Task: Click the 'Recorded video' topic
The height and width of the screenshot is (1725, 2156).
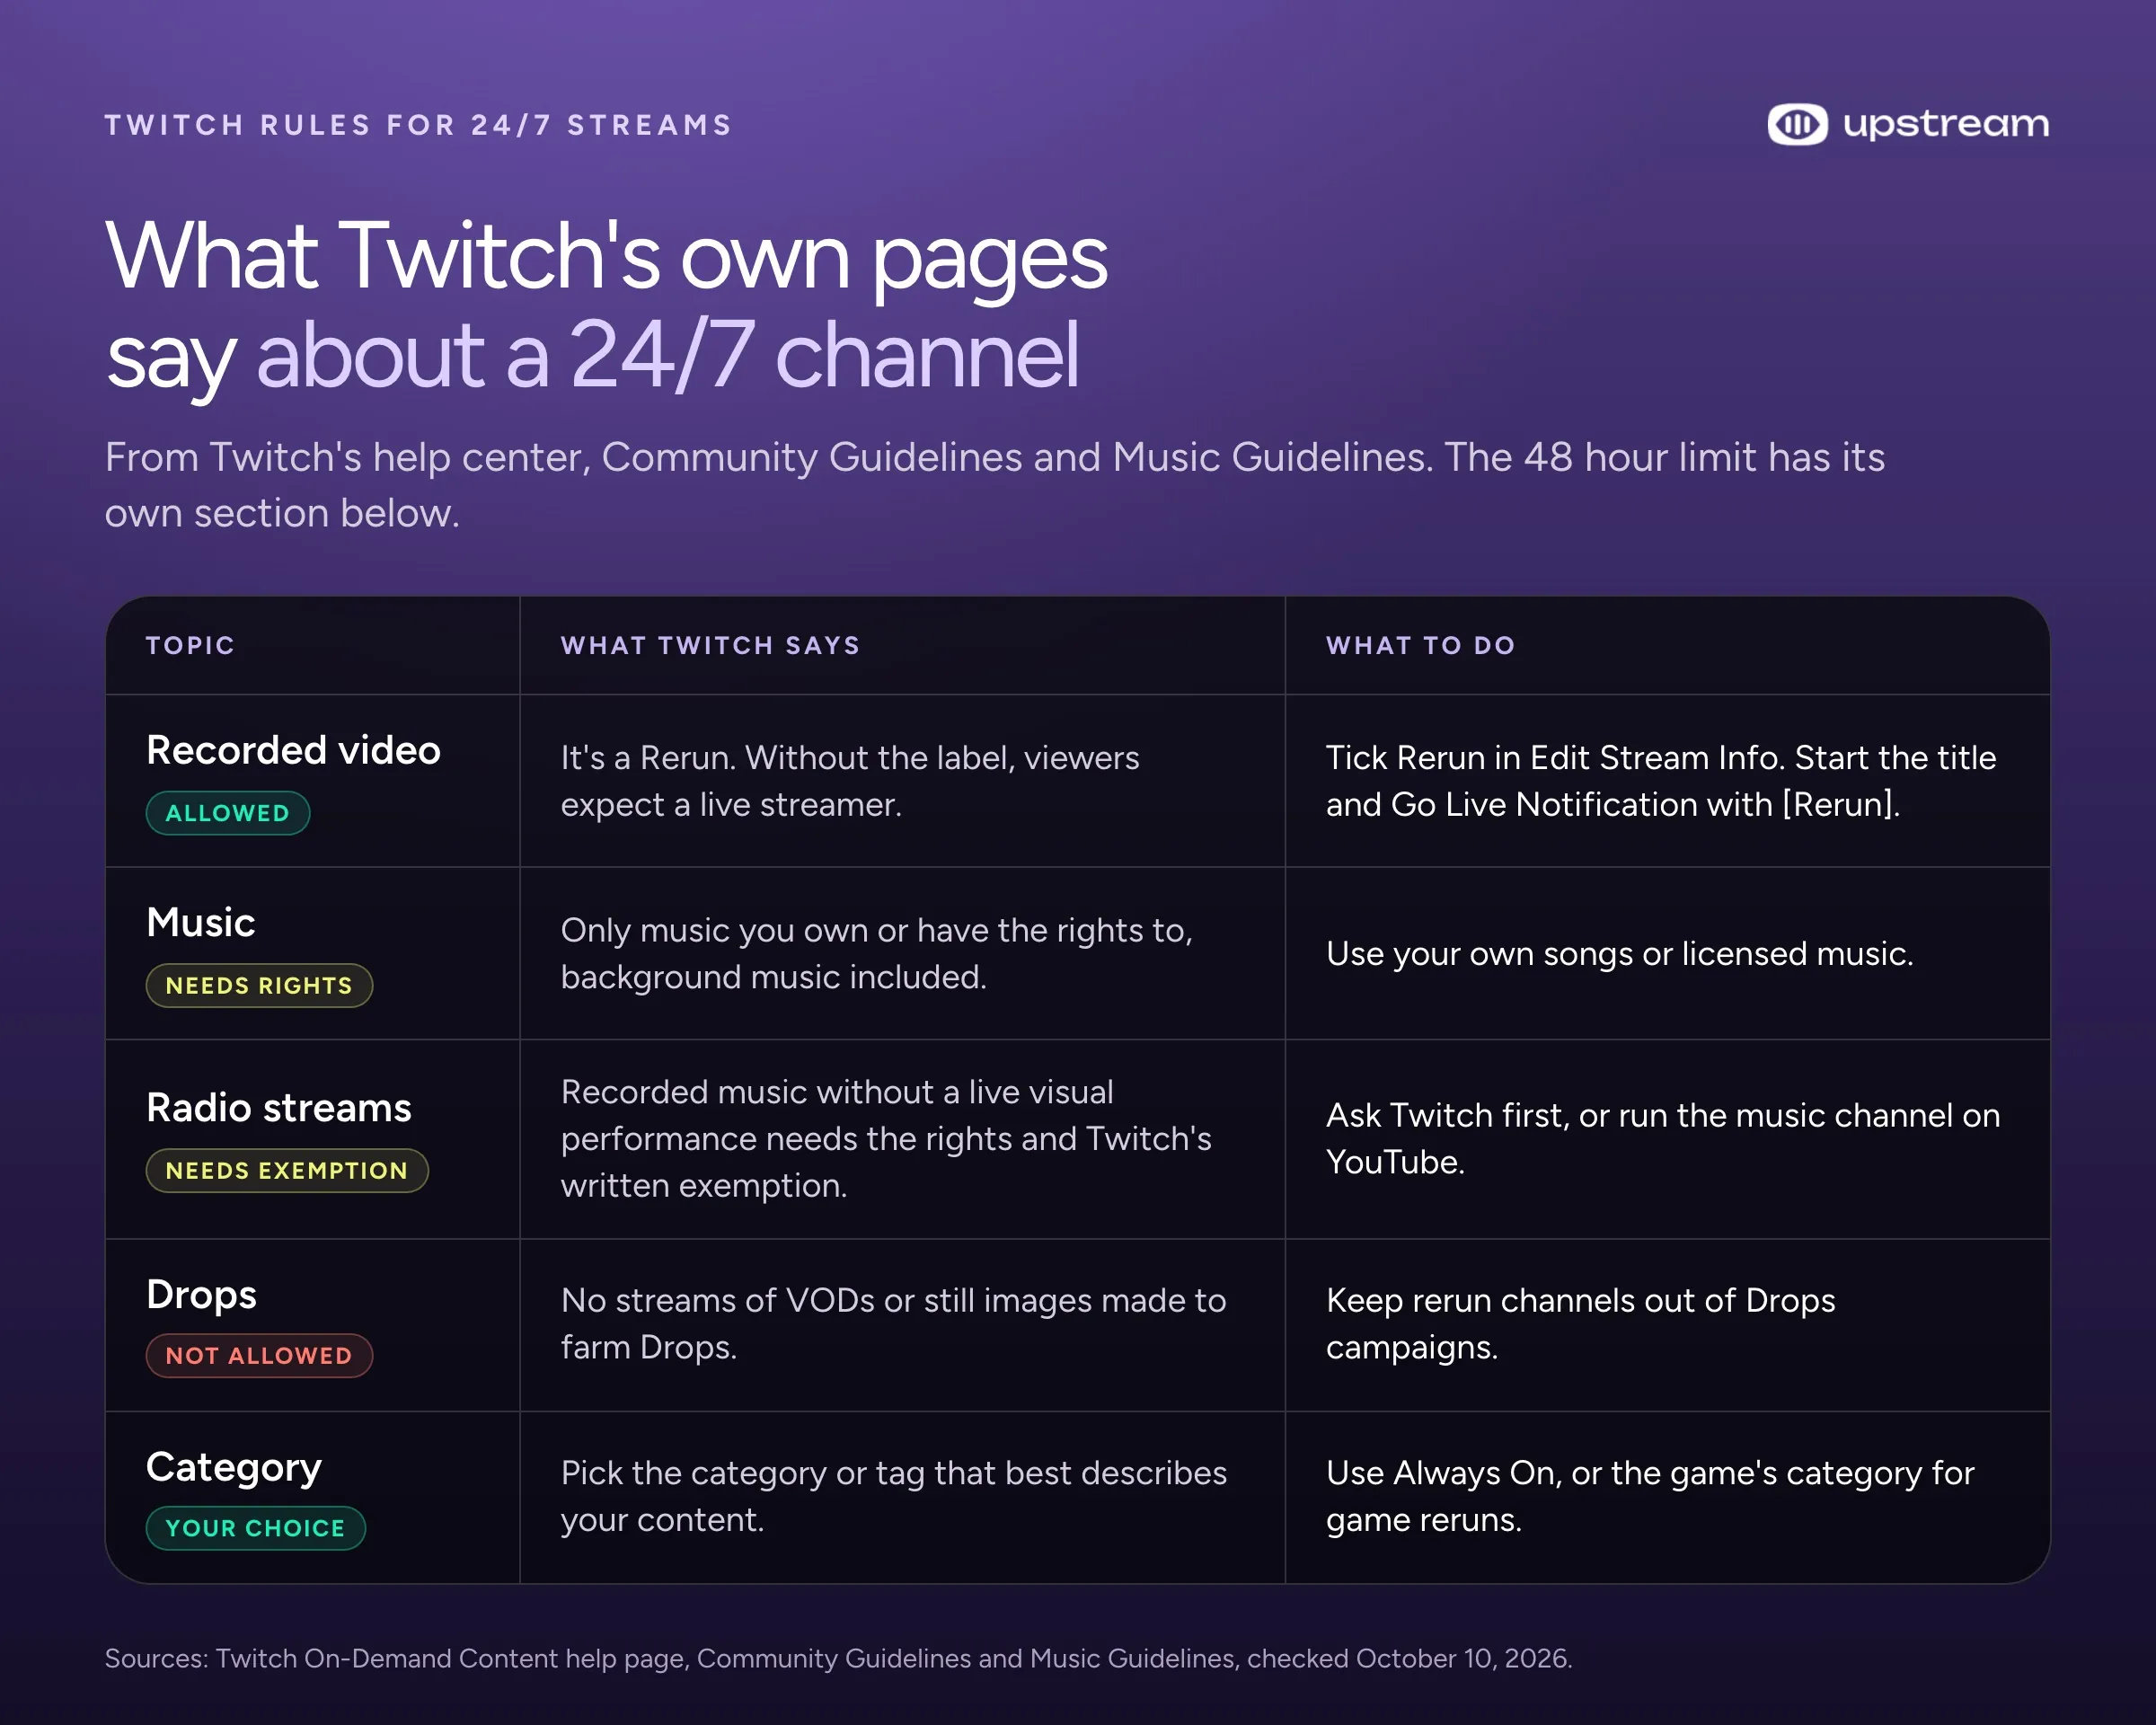Action: 294,750
